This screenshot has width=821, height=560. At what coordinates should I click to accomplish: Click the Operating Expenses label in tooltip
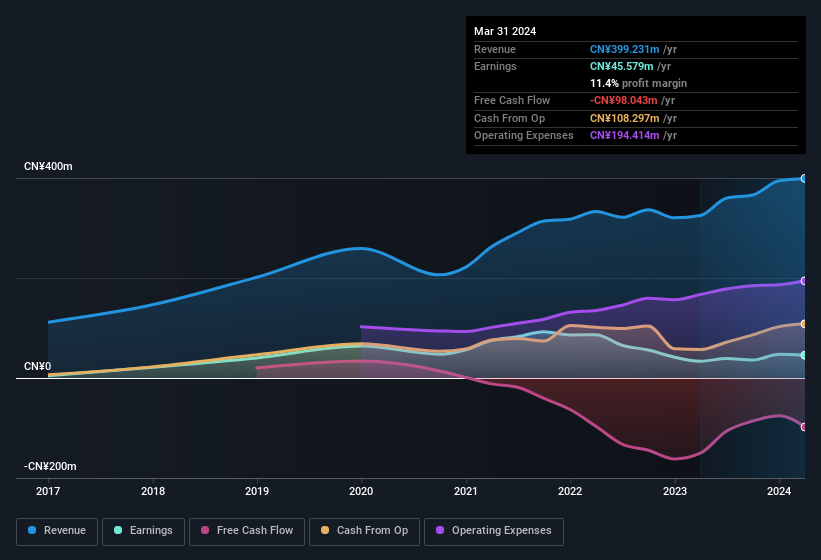pyautogui.click(x=524, y=135)
